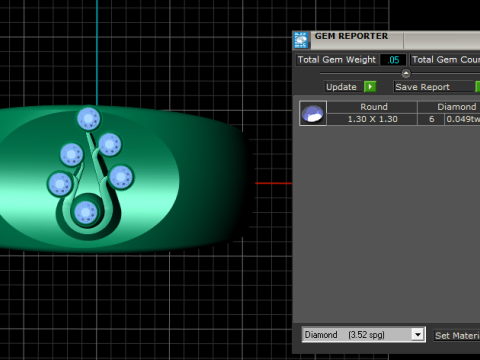Click the Save Report button

pos(434,87)
